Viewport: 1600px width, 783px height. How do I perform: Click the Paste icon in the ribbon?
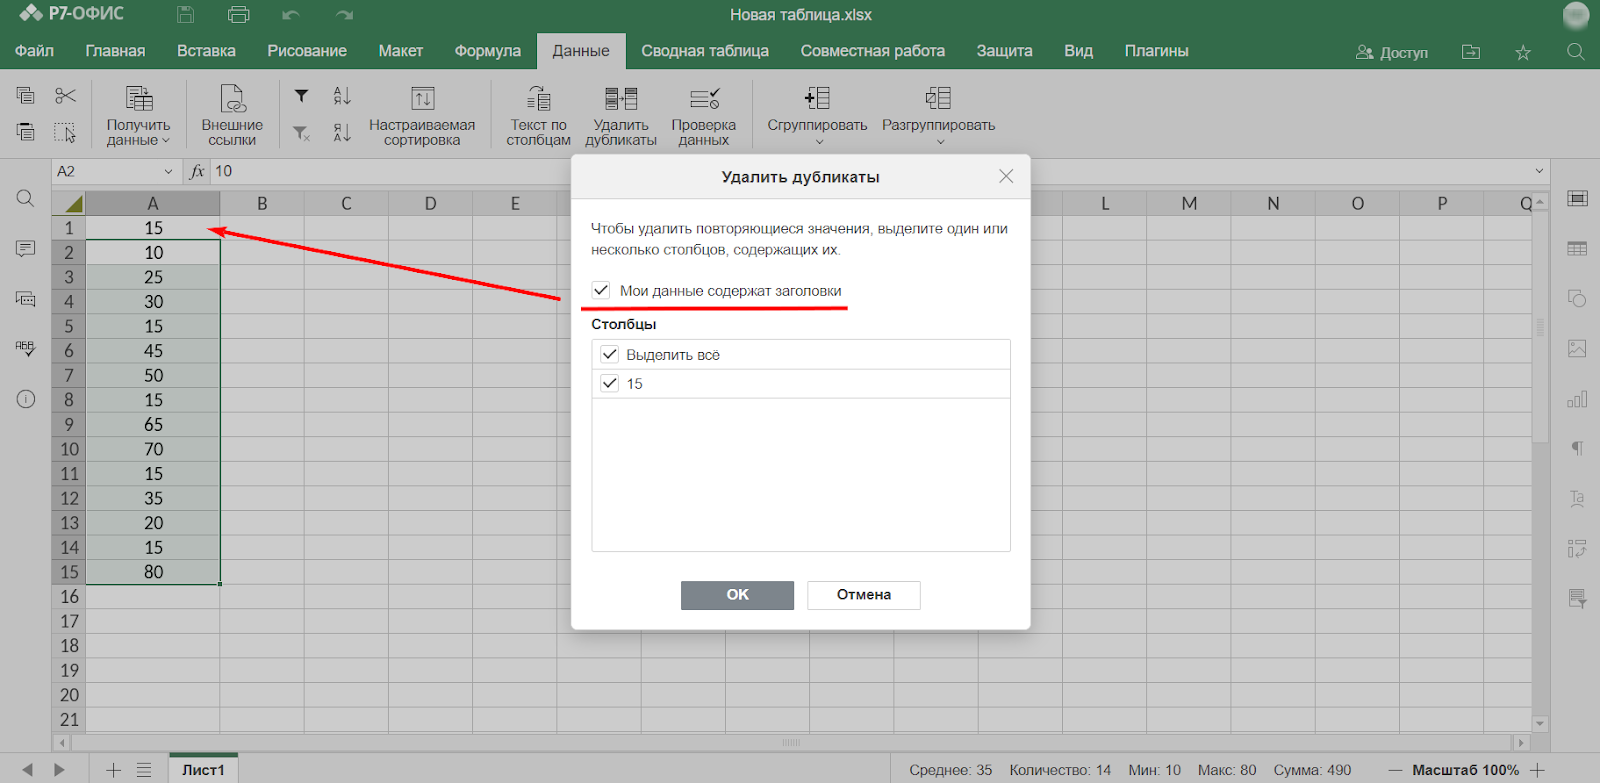(26, 132)
